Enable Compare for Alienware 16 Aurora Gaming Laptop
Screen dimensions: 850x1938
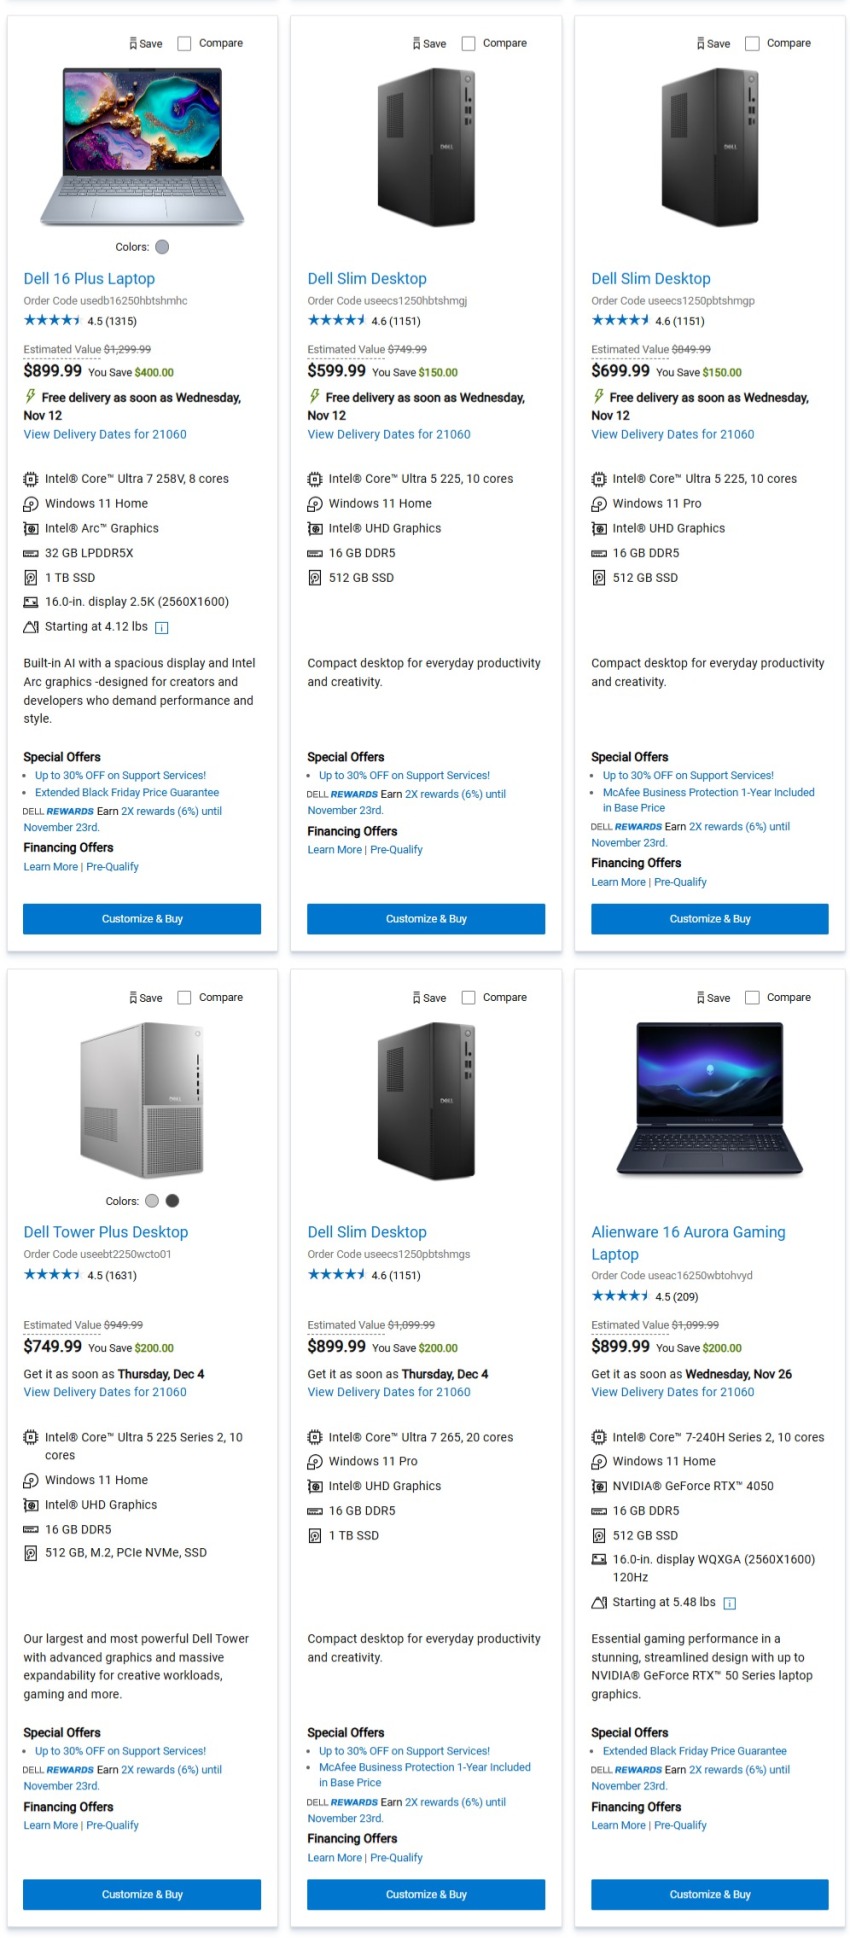tap(753, 998)
